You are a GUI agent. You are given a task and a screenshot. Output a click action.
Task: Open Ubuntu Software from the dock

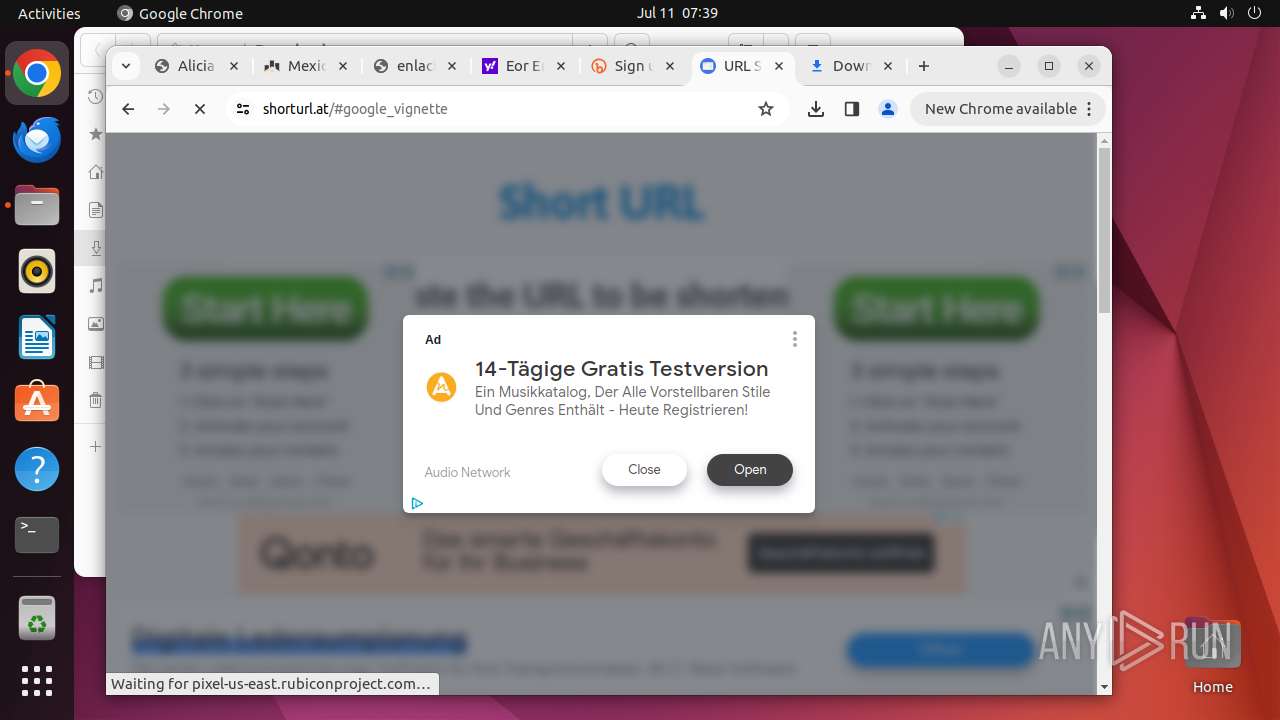tap(37, 403)
